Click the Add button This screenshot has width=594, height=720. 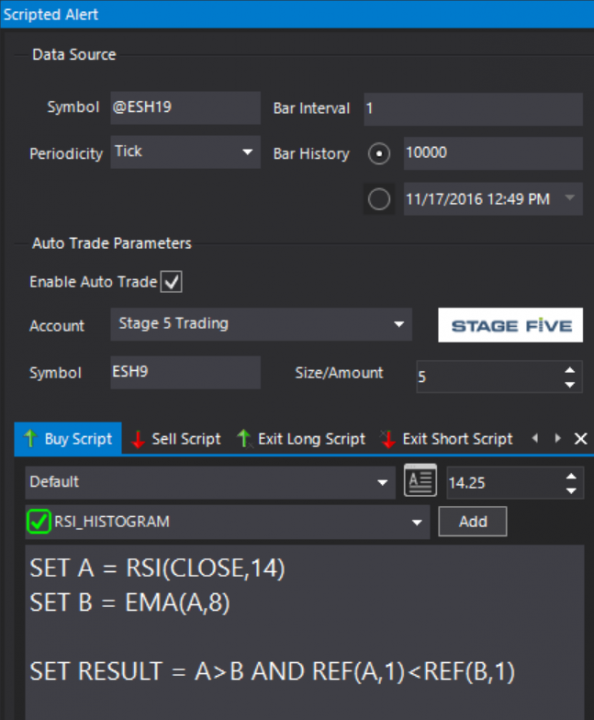tap(473, 522)
